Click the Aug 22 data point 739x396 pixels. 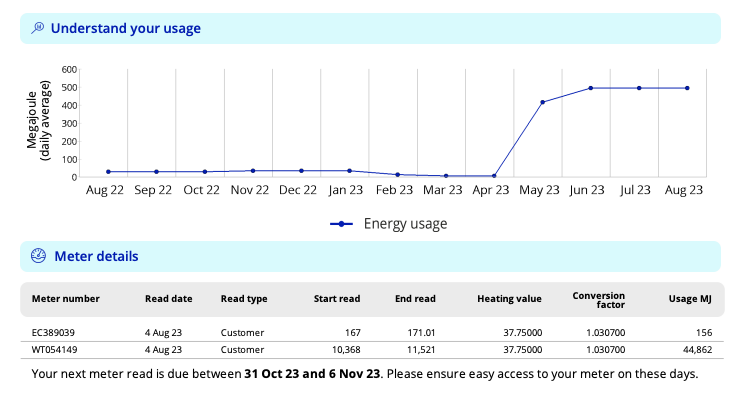tap(108, 172)
